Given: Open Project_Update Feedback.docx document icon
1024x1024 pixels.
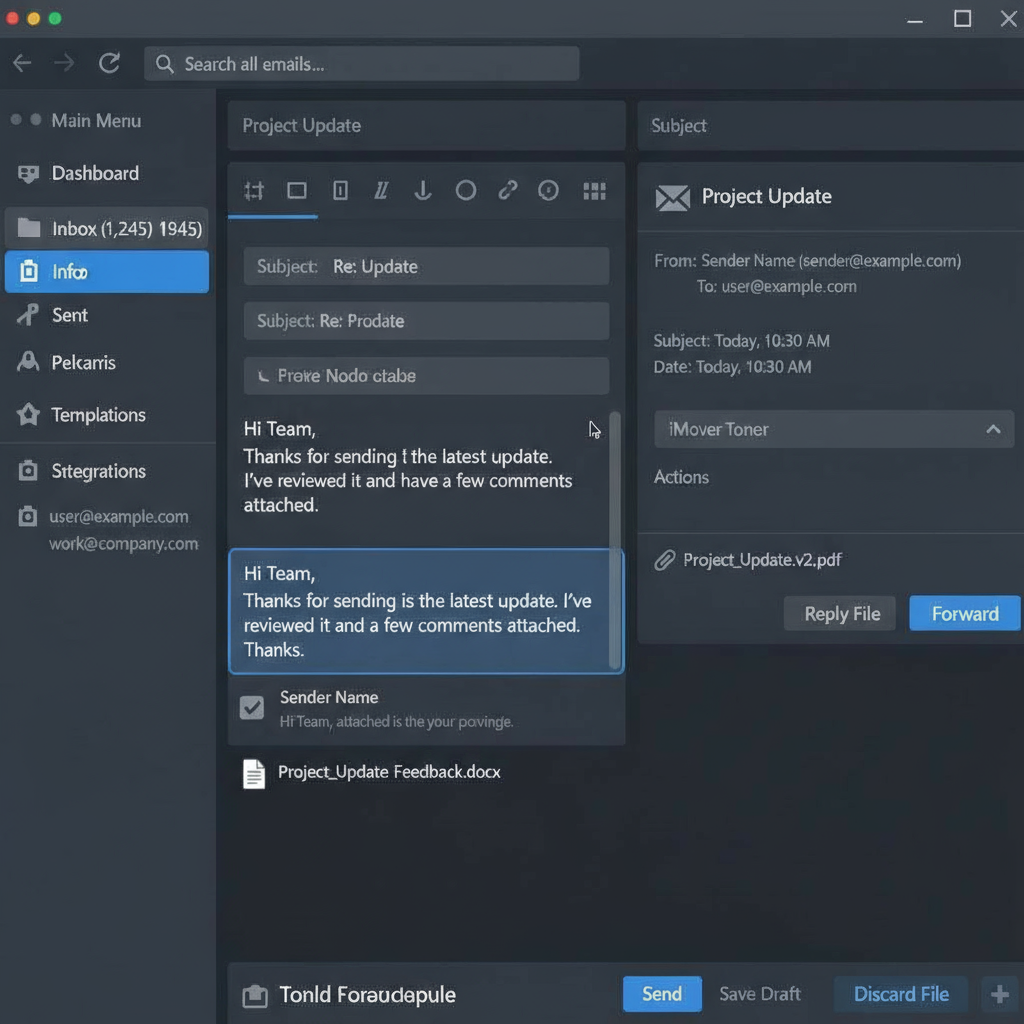Looking at the screenshot, I should click(x=254, y=773).
